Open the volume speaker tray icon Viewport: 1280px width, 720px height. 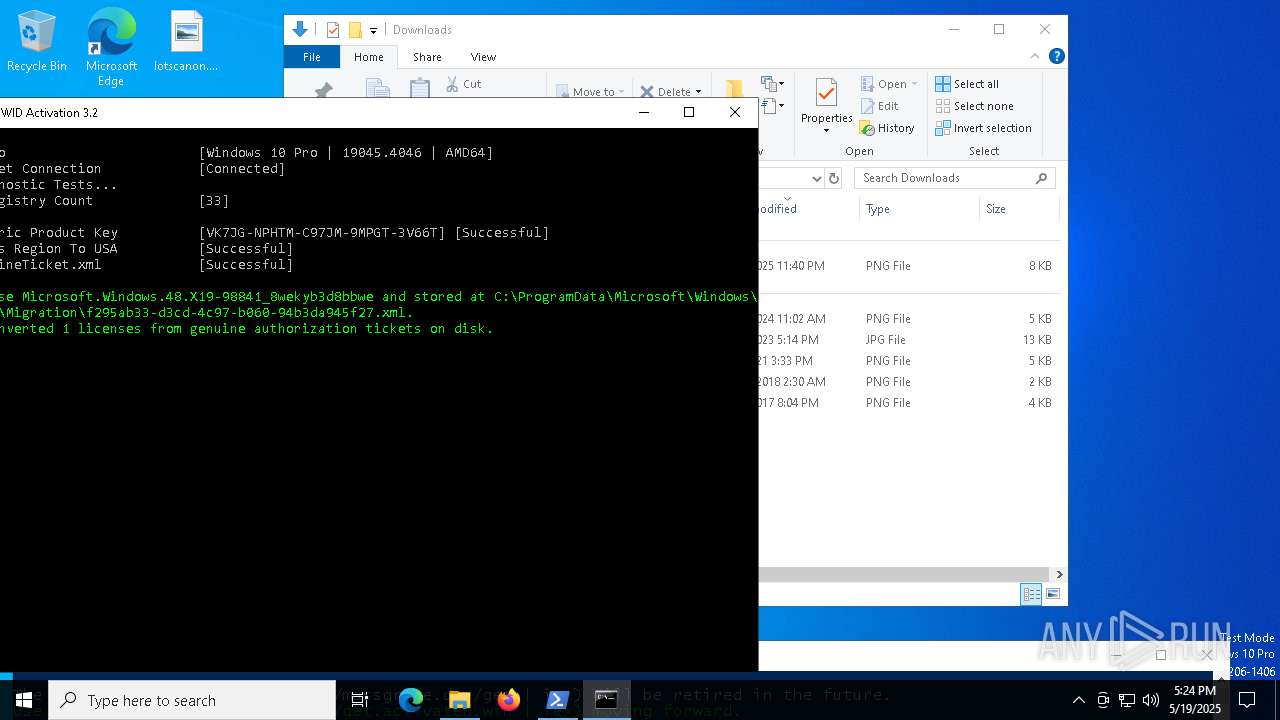(x=1151, y=700)
